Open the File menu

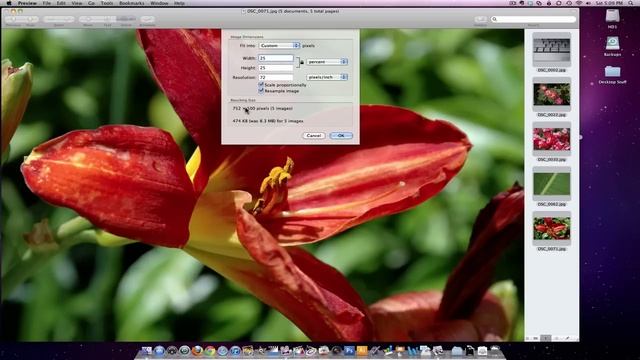click(x=47, y=3)
